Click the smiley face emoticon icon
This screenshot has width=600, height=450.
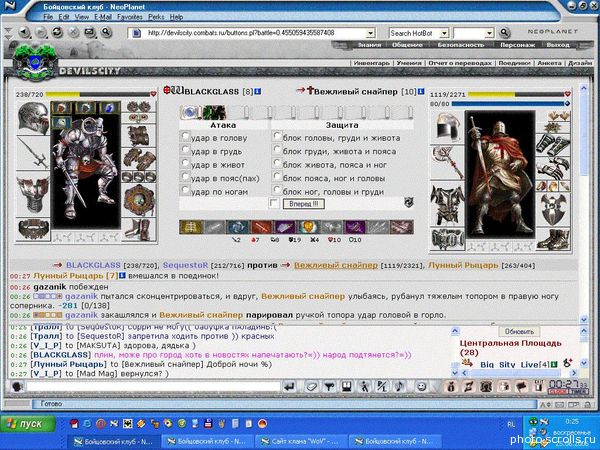421,387
